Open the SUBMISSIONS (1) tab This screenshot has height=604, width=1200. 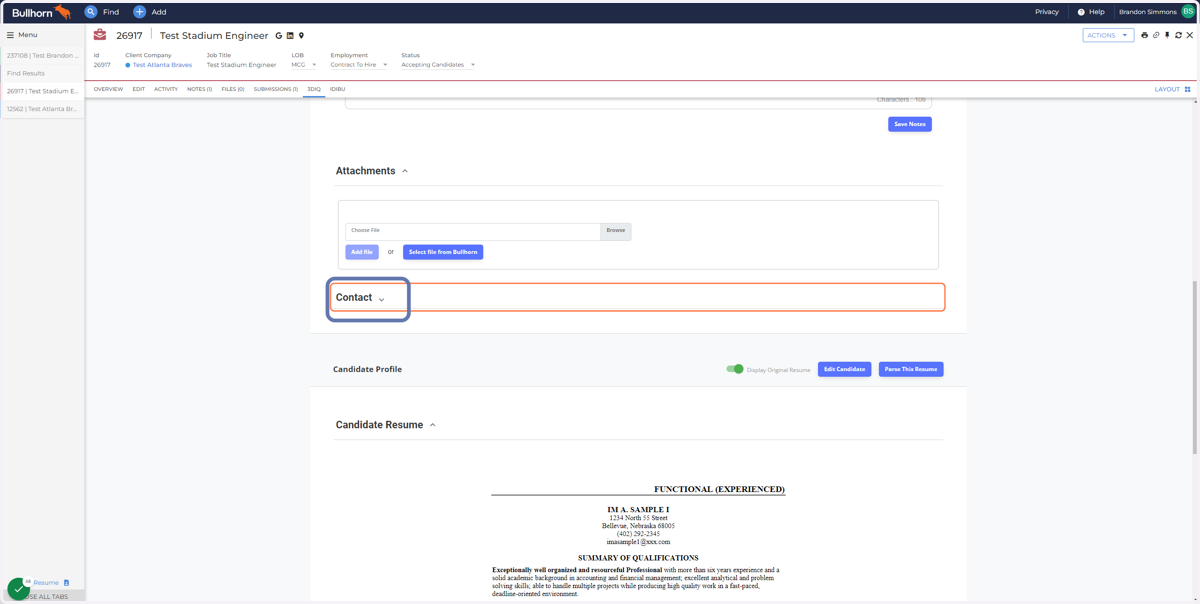coord(276,89)
